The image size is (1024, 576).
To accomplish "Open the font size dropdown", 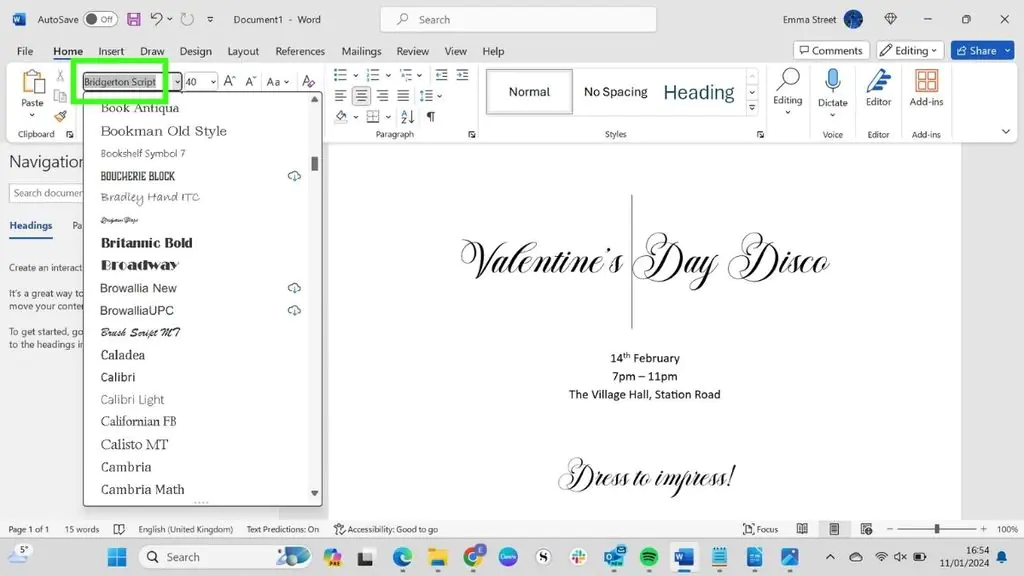I will (x=213, y=82).
